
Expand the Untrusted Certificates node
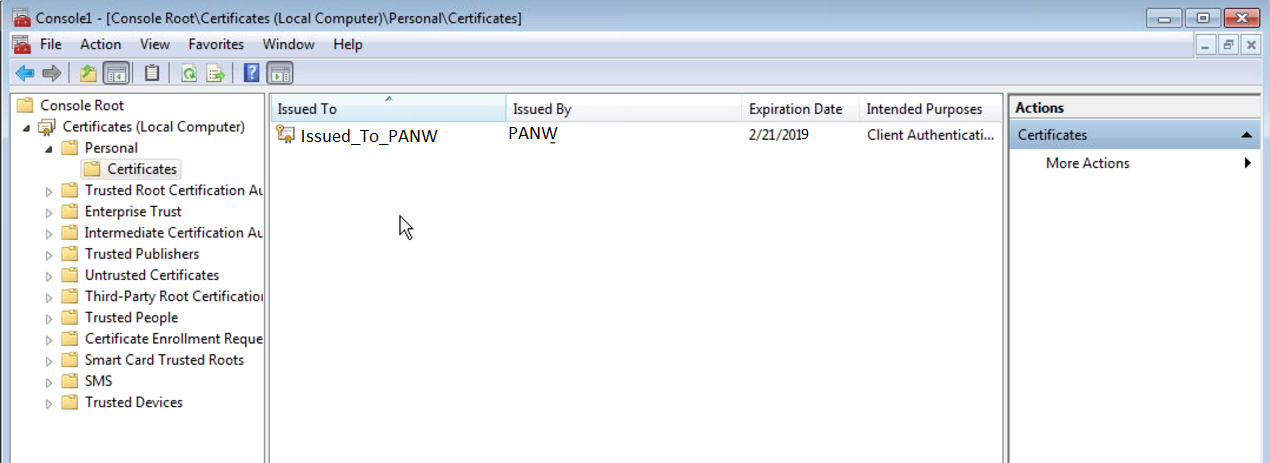[49, 275]
